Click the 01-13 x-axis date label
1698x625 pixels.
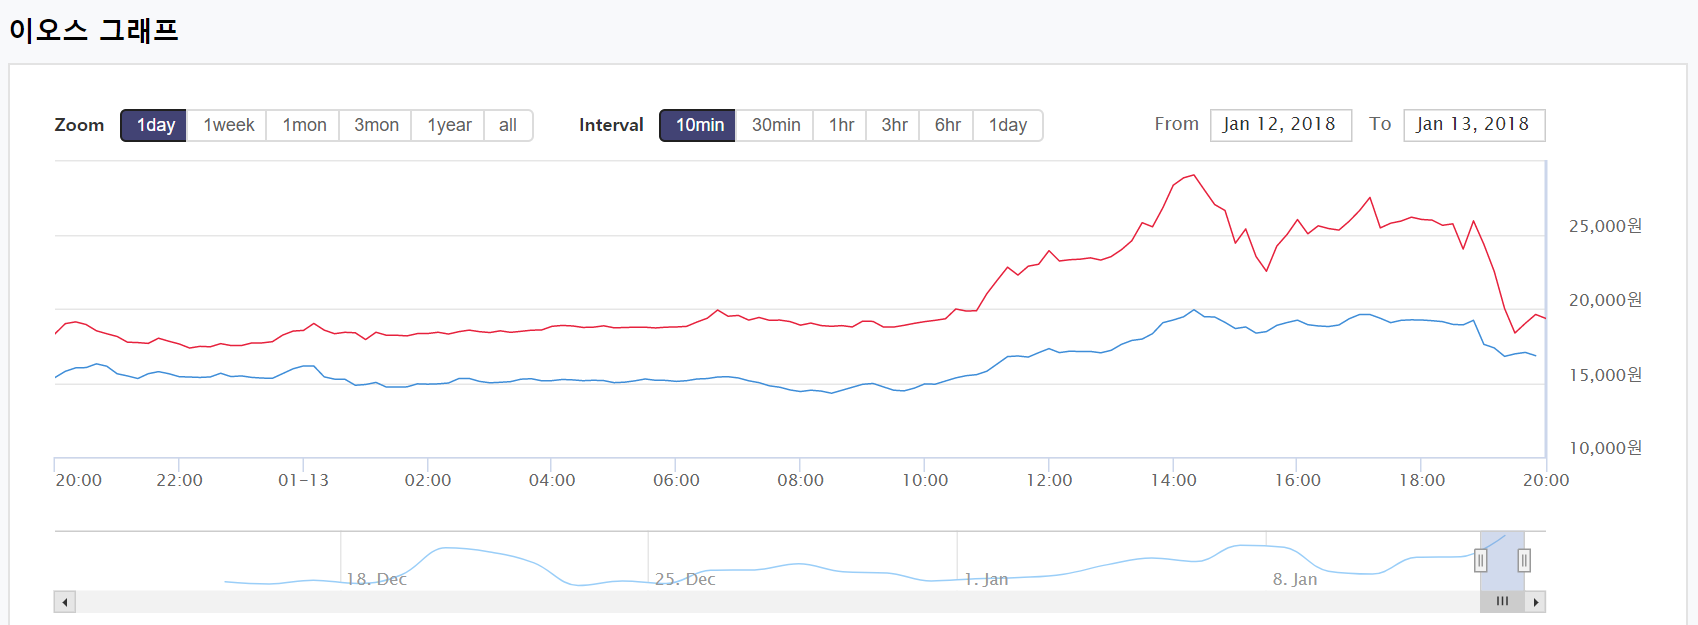pyautogui.click(x=303, y=480)
